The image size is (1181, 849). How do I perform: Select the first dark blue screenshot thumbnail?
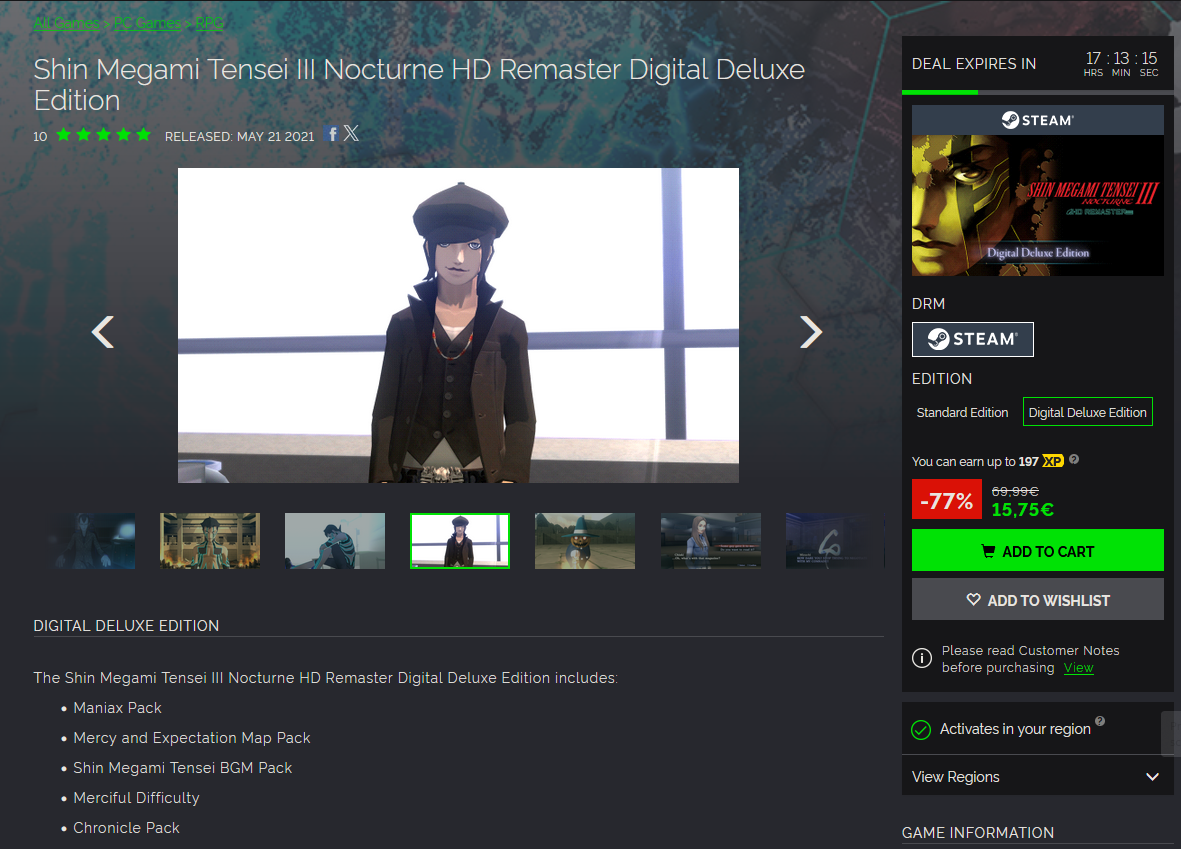coord(92,541)
